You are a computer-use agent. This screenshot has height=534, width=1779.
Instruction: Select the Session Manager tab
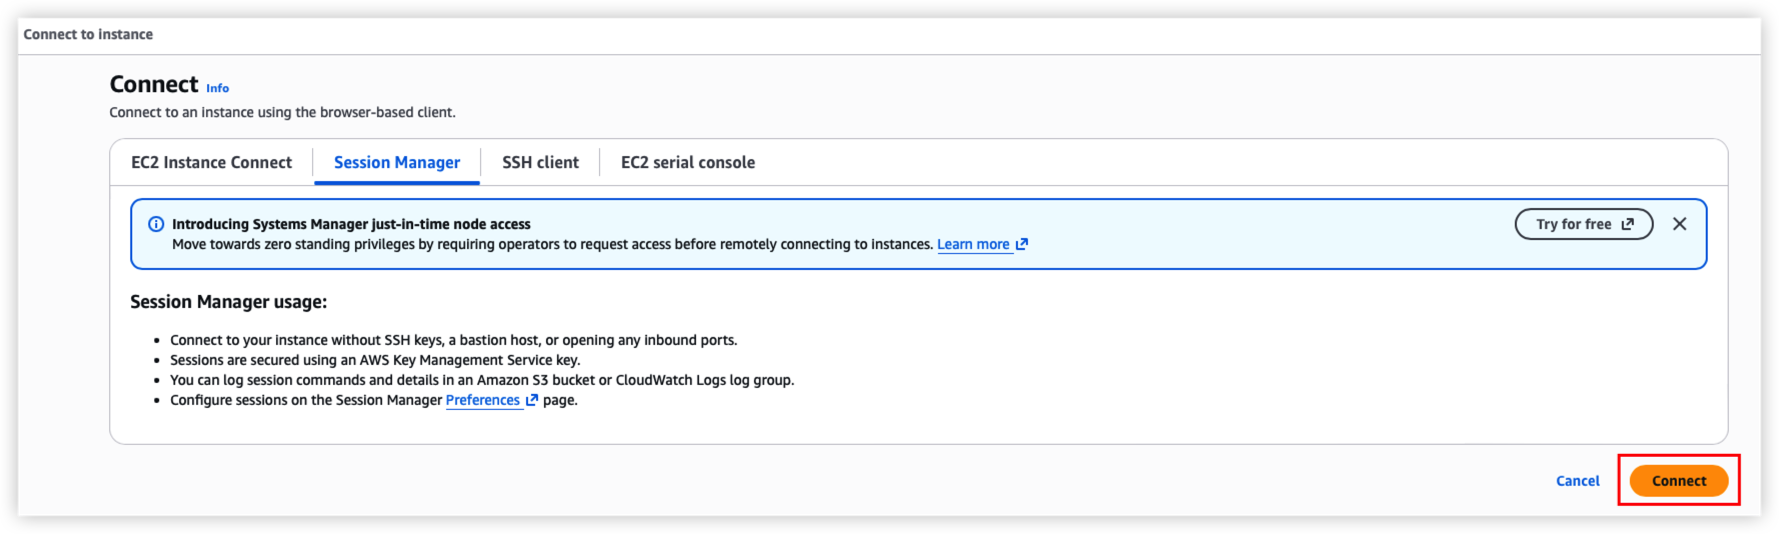(397, 162)
